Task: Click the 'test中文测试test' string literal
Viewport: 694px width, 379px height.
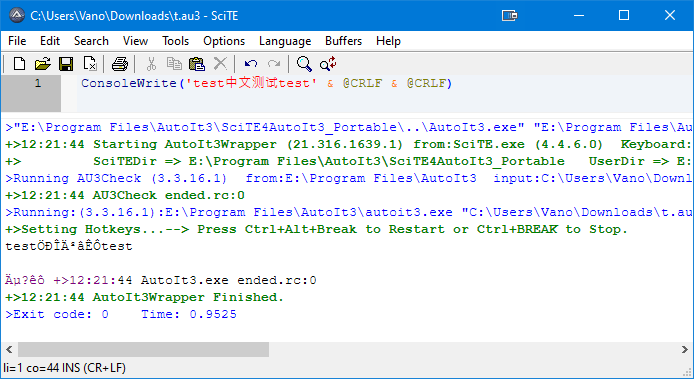Action: point(252,83)
